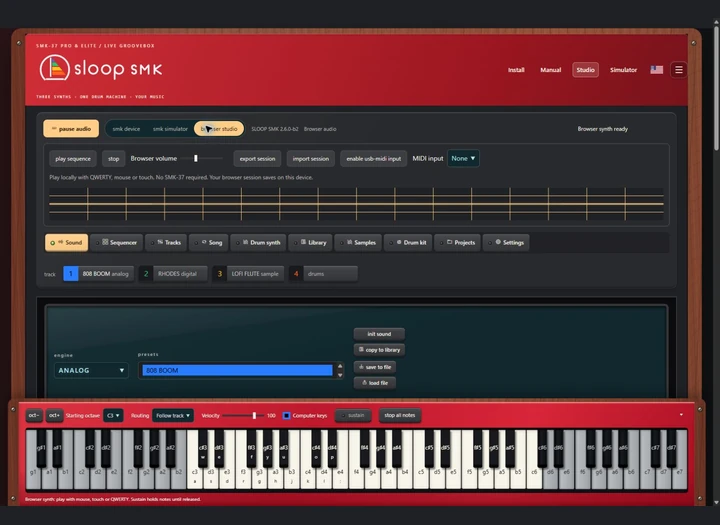Image resolution: width=720 pixels, height=525 pixels.
Task: Open the Sequencer tab
Action: pos(117,243)
